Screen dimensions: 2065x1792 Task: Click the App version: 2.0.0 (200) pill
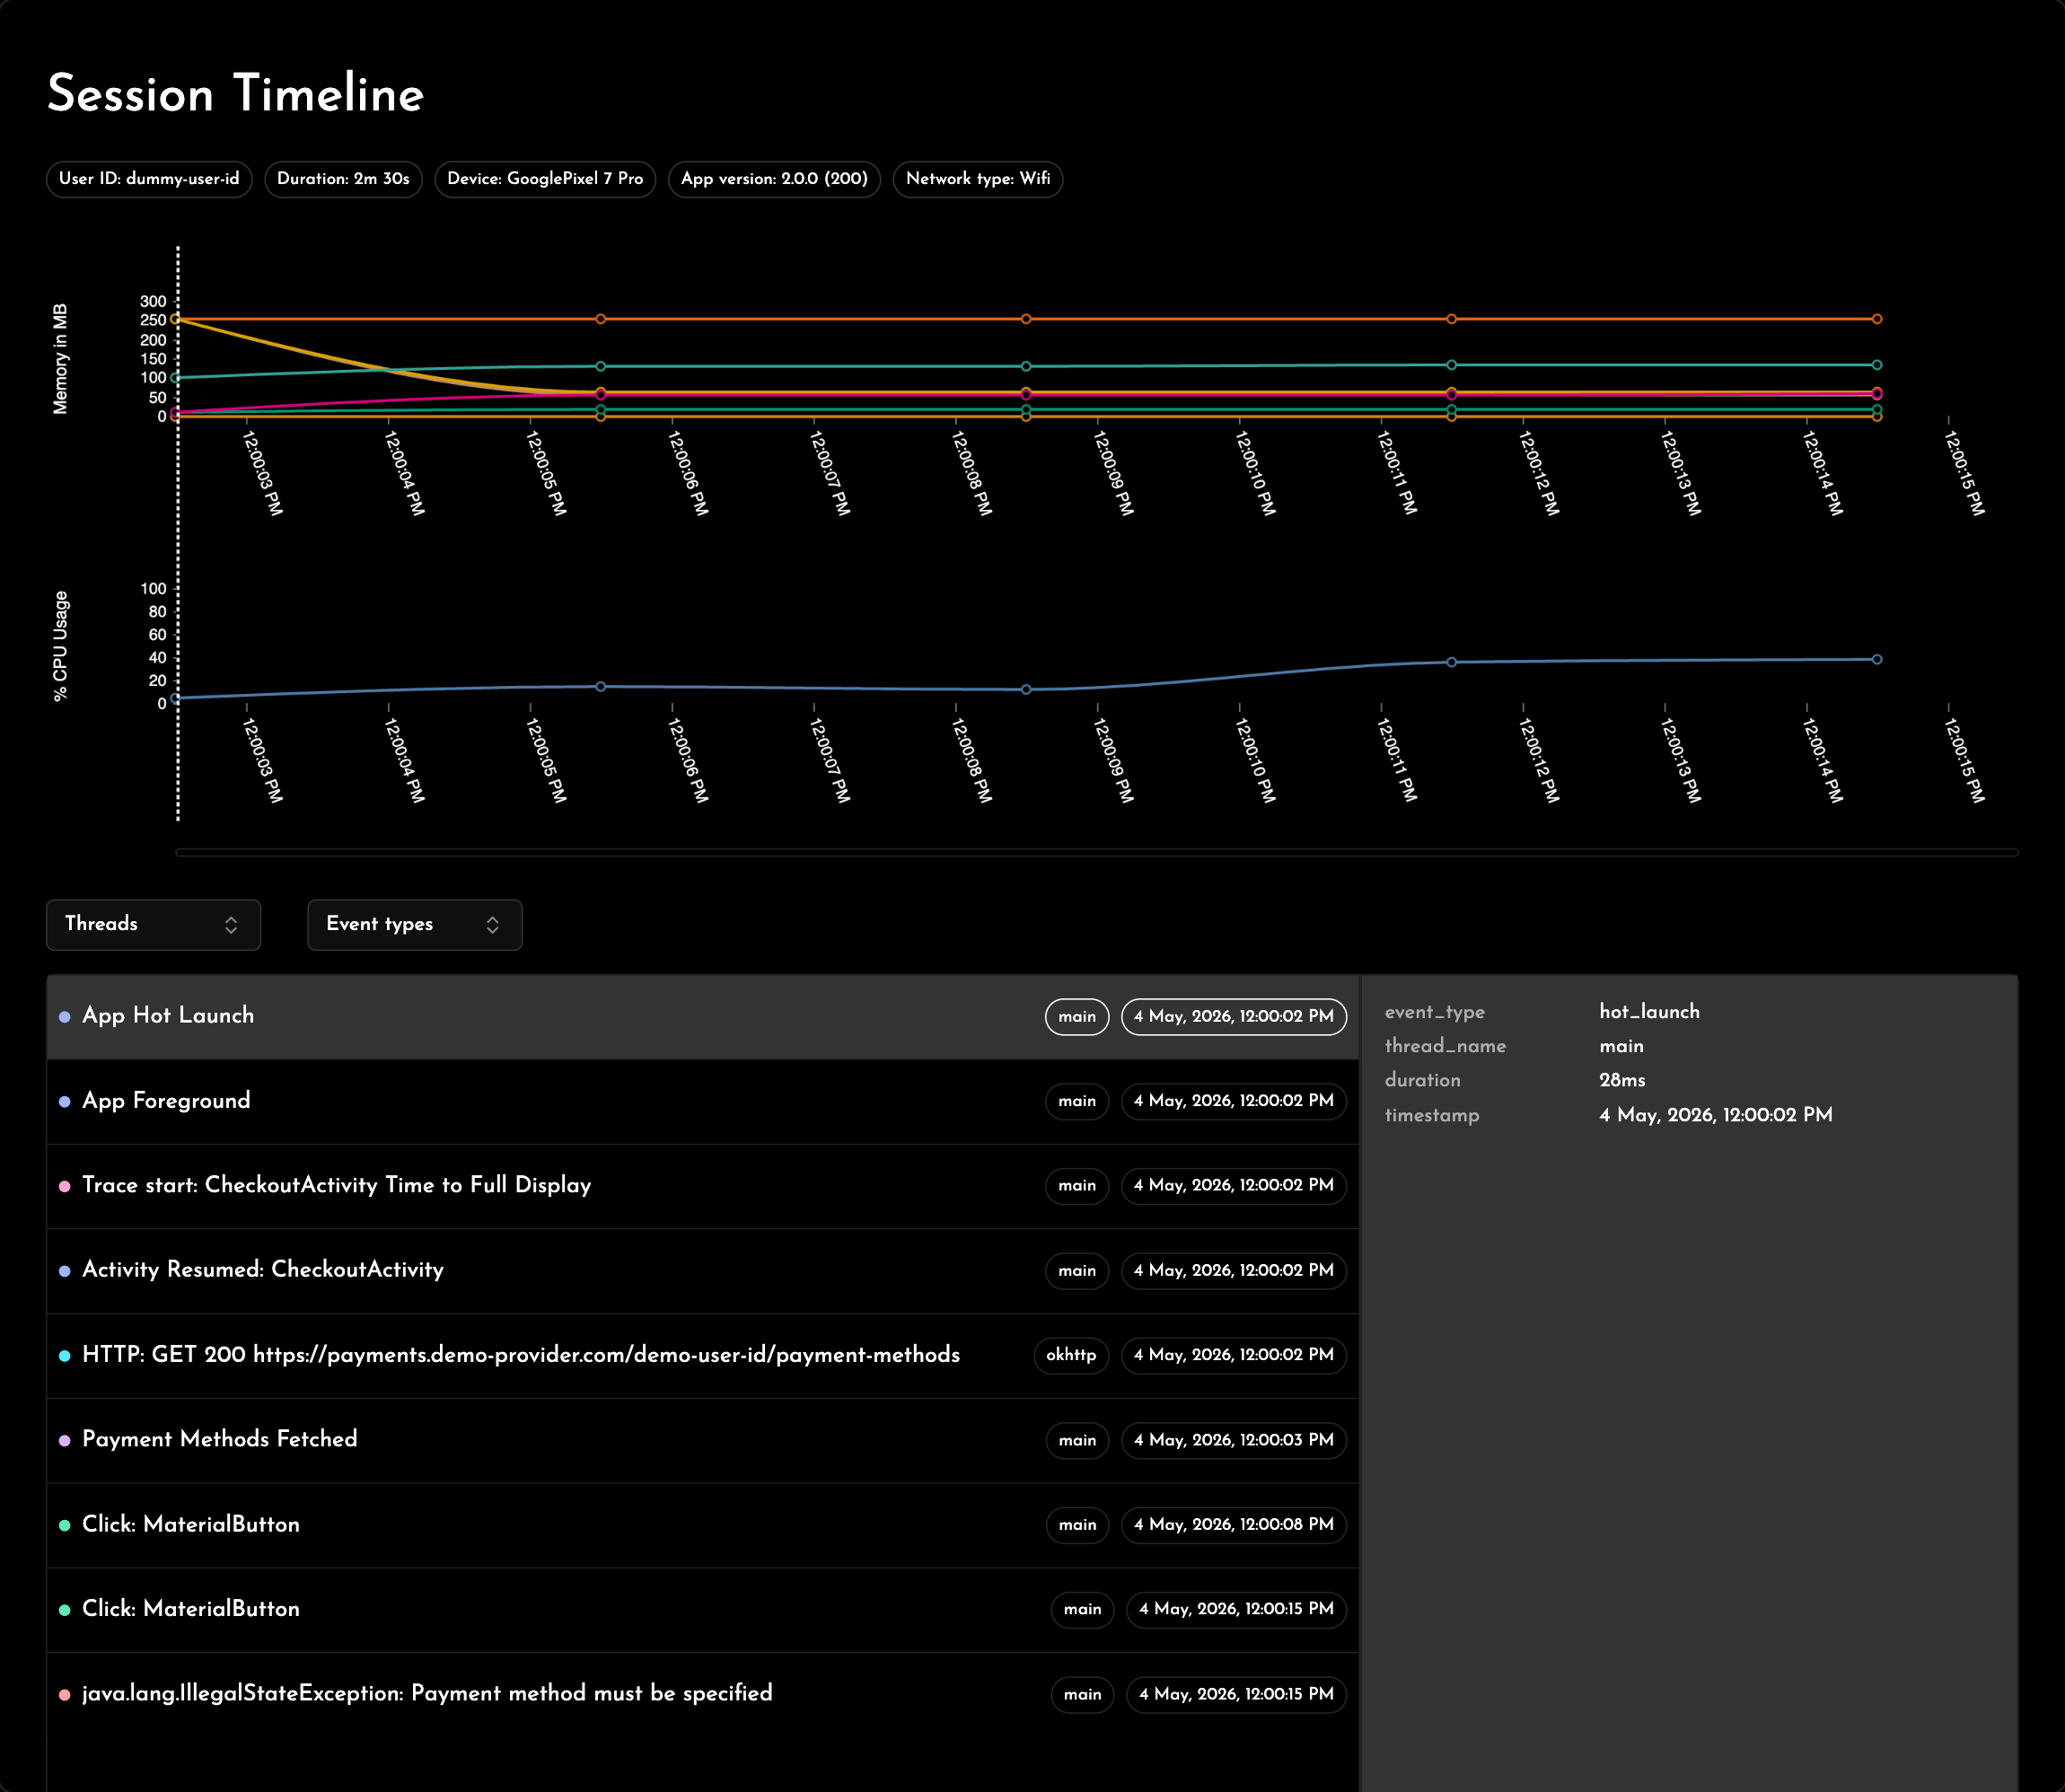point(774,179)
